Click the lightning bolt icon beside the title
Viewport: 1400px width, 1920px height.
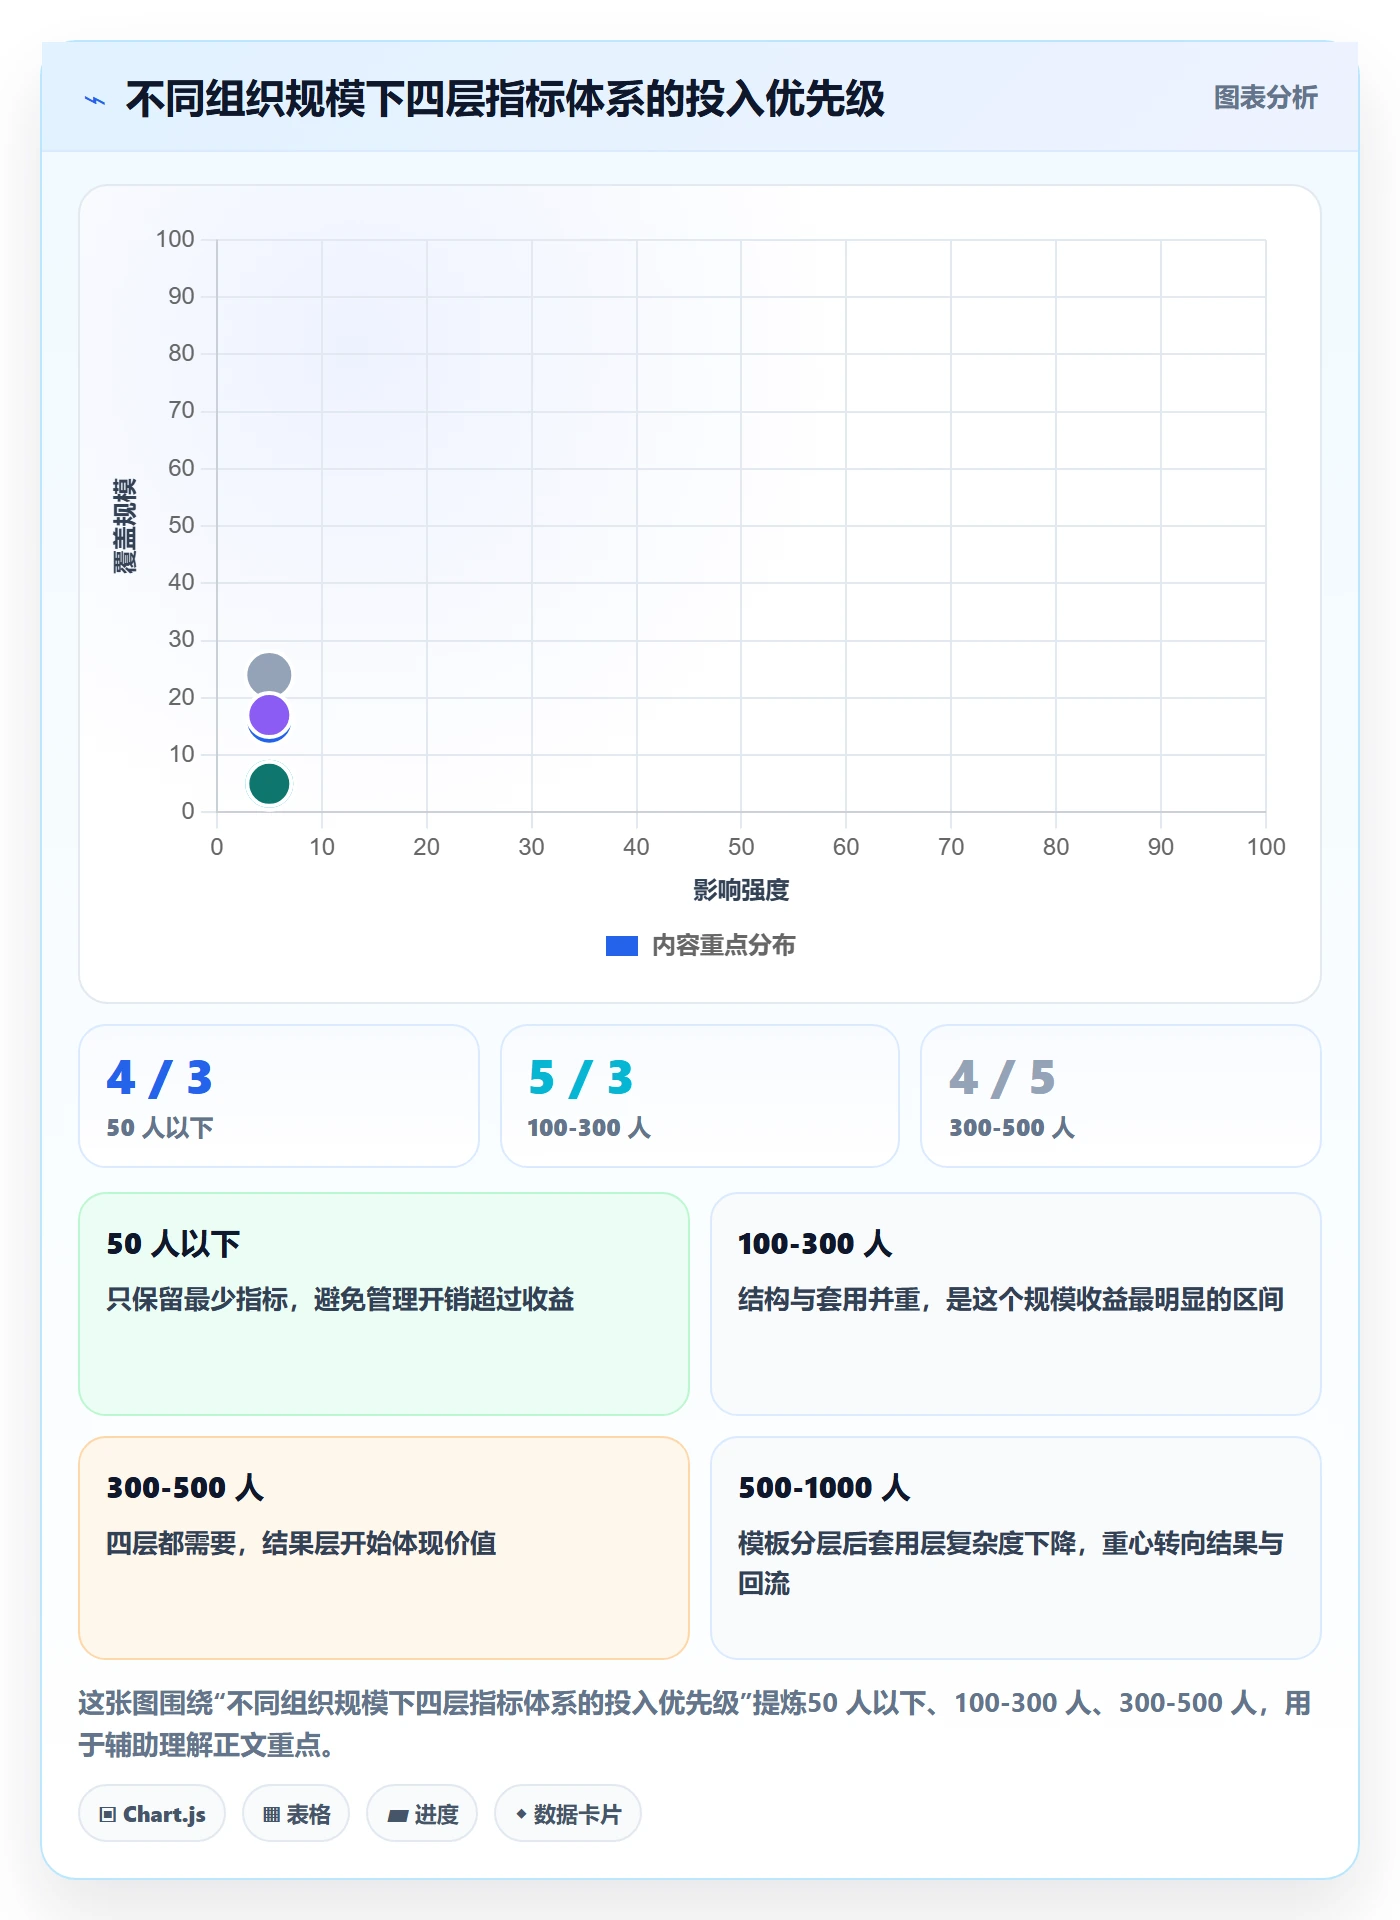(95, 100)
